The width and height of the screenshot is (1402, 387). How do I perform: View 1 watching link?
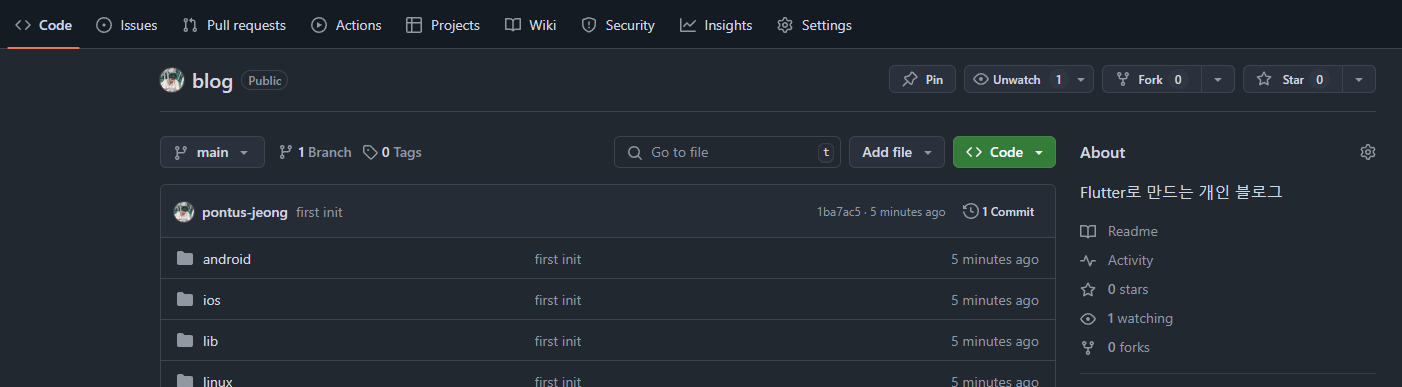point(1140,318)
